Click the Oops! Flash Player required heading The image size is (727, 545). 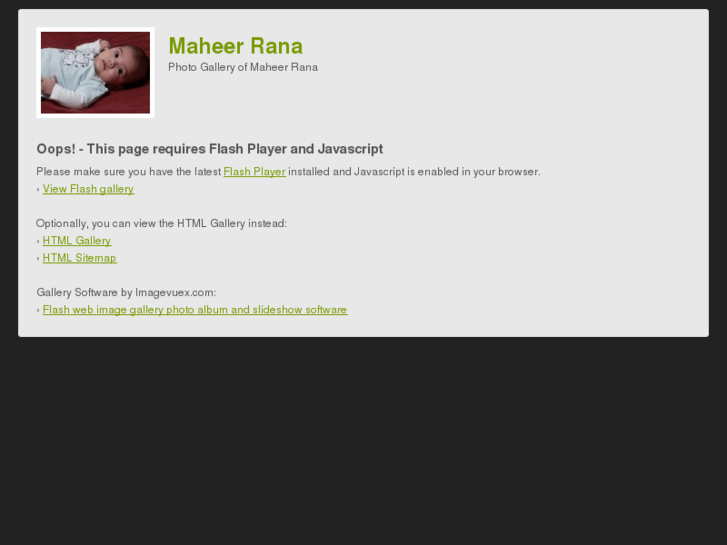pos(210,149)
